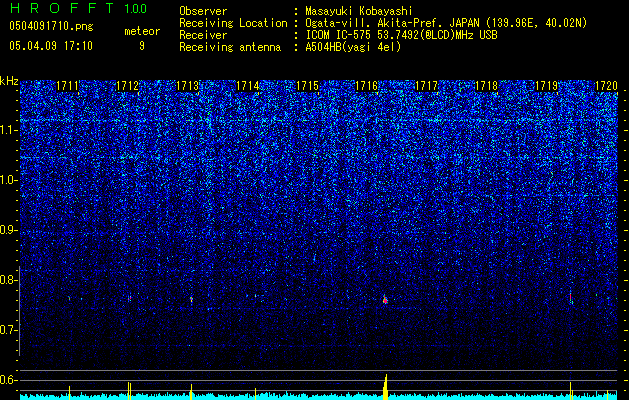
Task: Click the 0.9 frequency axis label
Action: click(x=8, y=230)
